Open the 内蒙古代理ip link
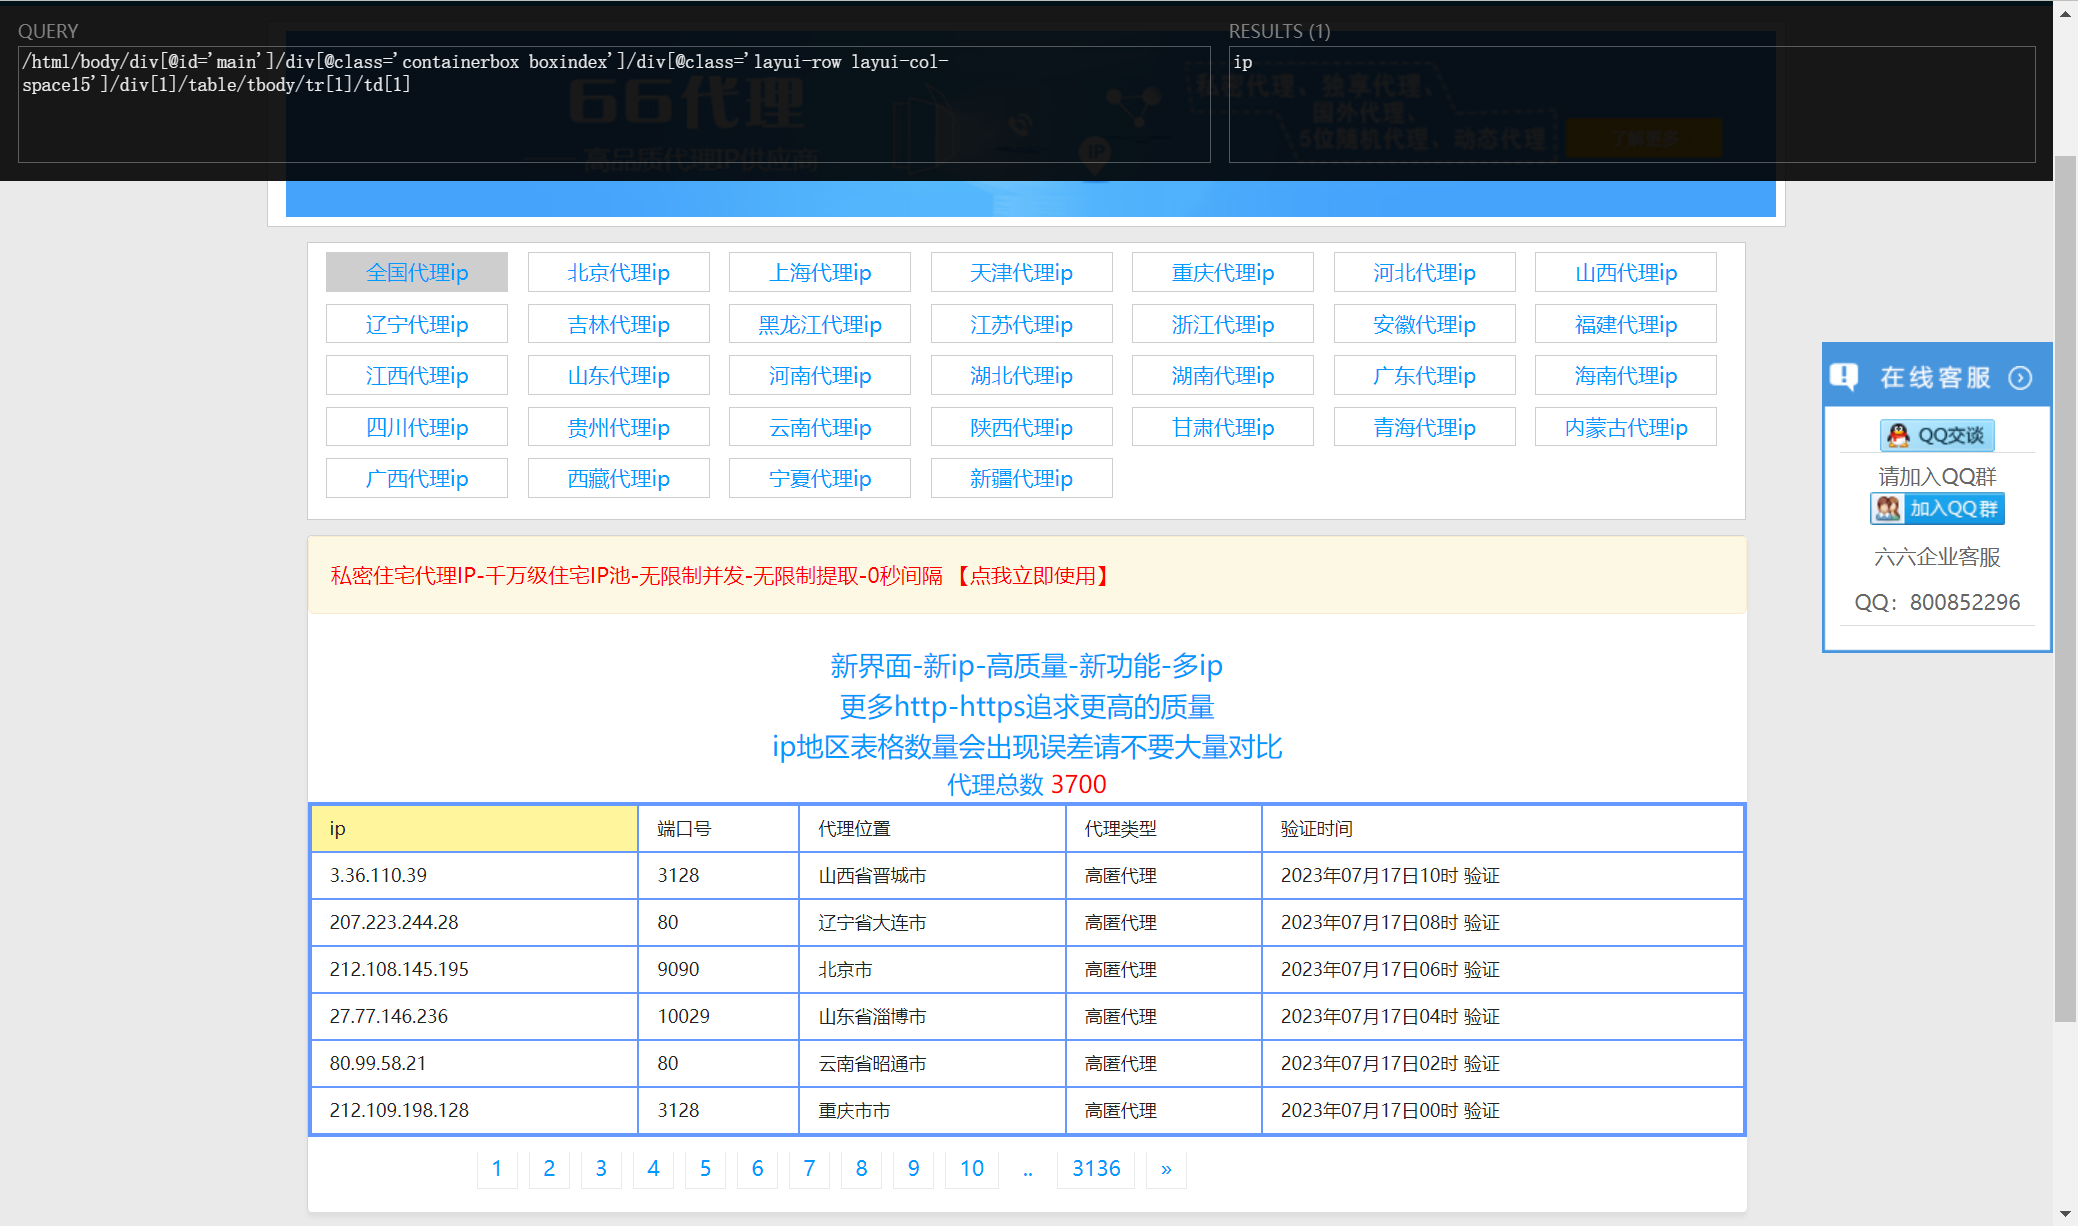Image resolution: width=2078 pixels, height=1226 pixels. pyautogui.click(x=1626, y=427)
